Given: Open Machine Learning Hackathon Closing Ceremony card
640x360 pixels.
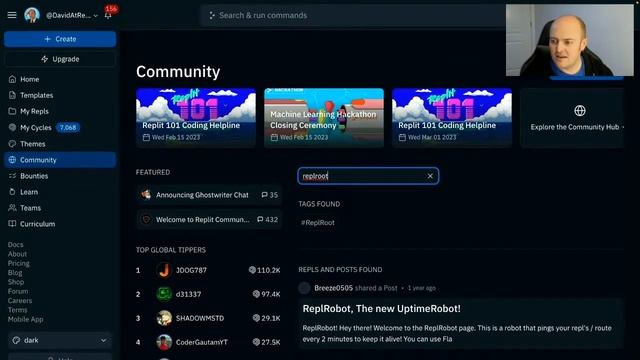Looking at the screenshot, I should 324,118.
